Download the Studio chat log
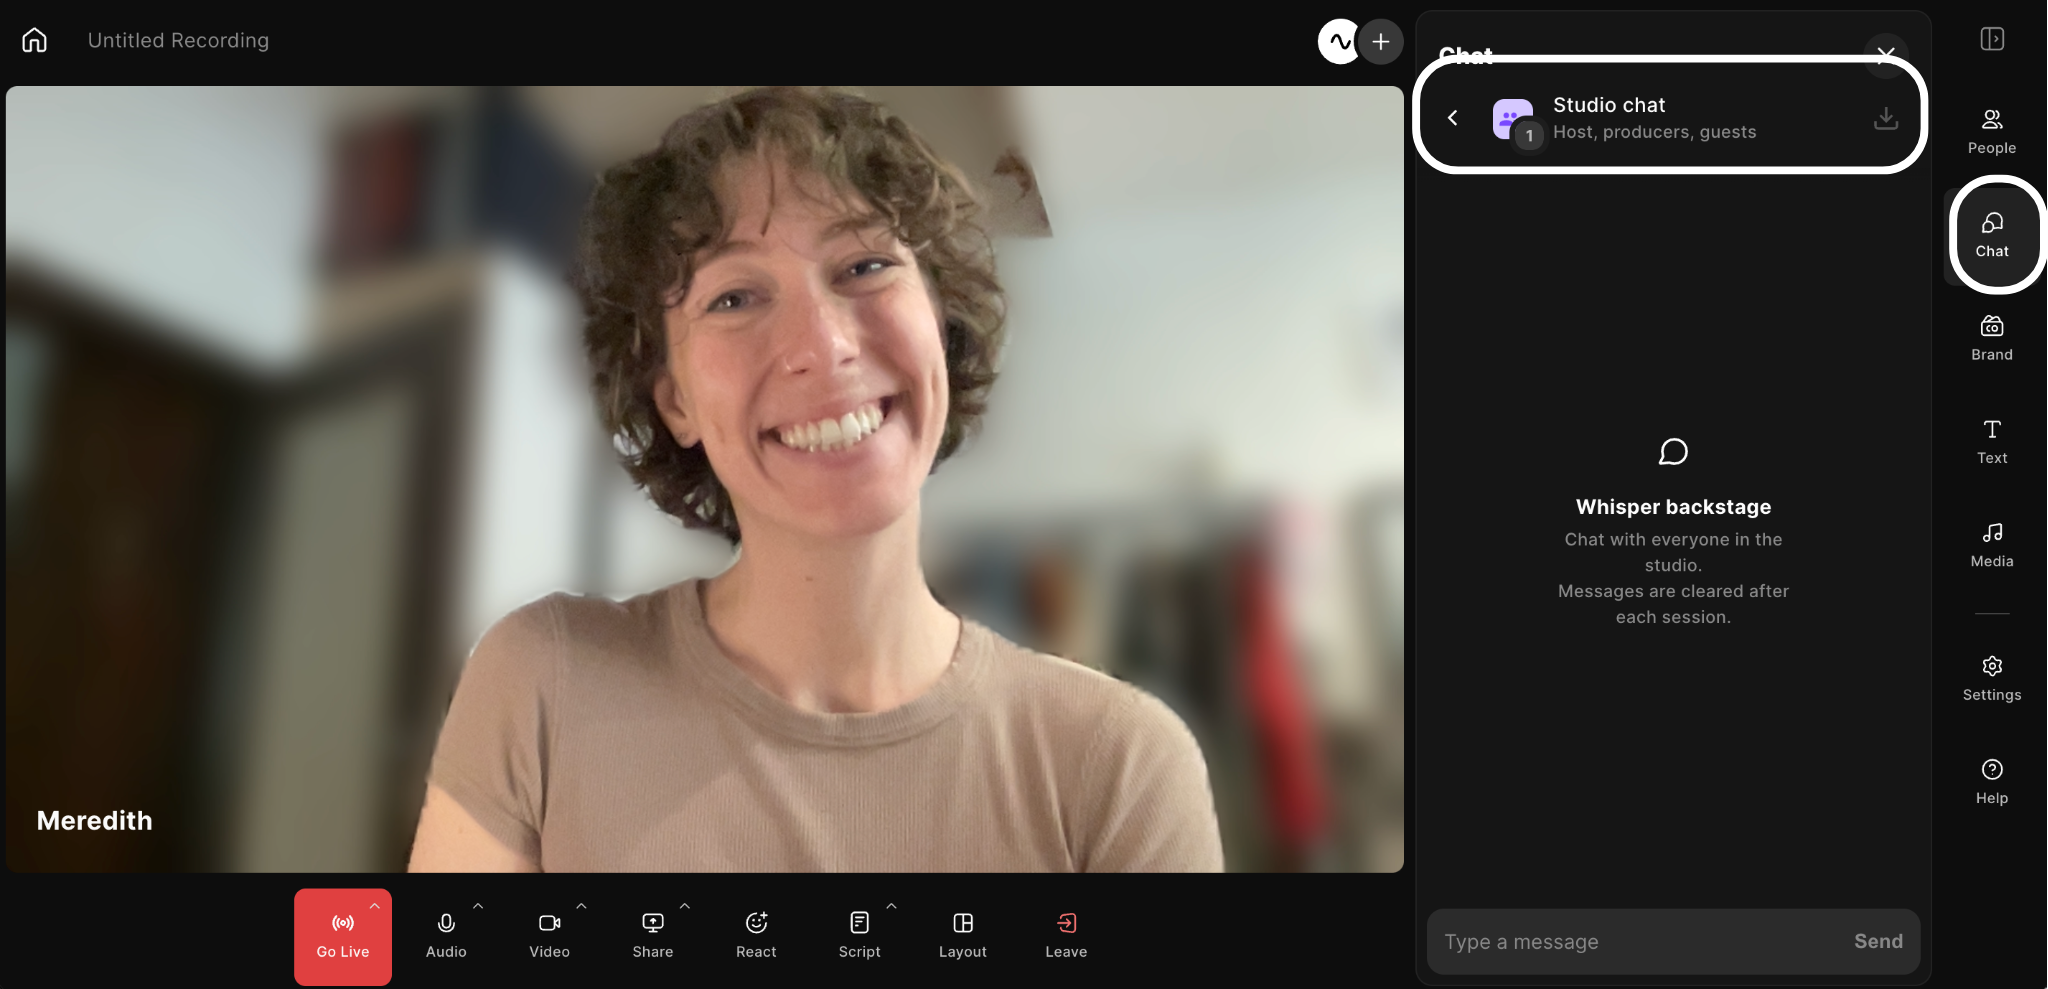This screenshot has height=989, width=2048. (1886, 118)
